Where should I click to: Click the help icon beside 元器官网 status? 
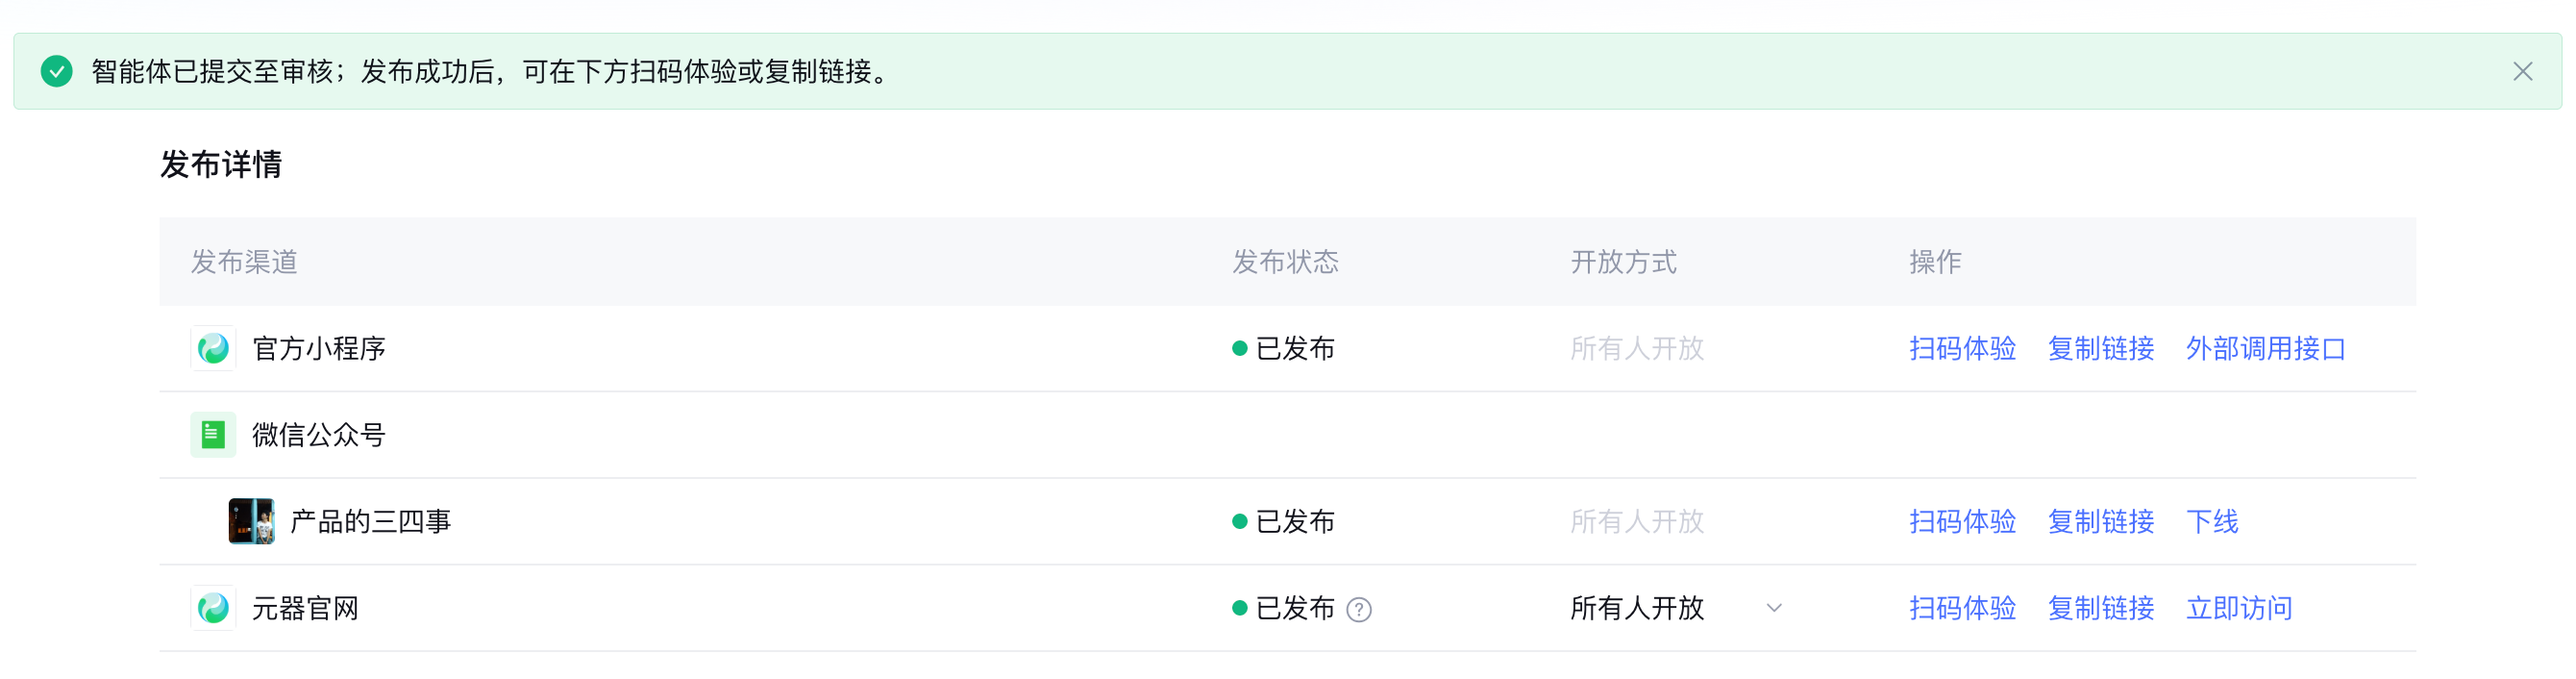pos(1358,609)
